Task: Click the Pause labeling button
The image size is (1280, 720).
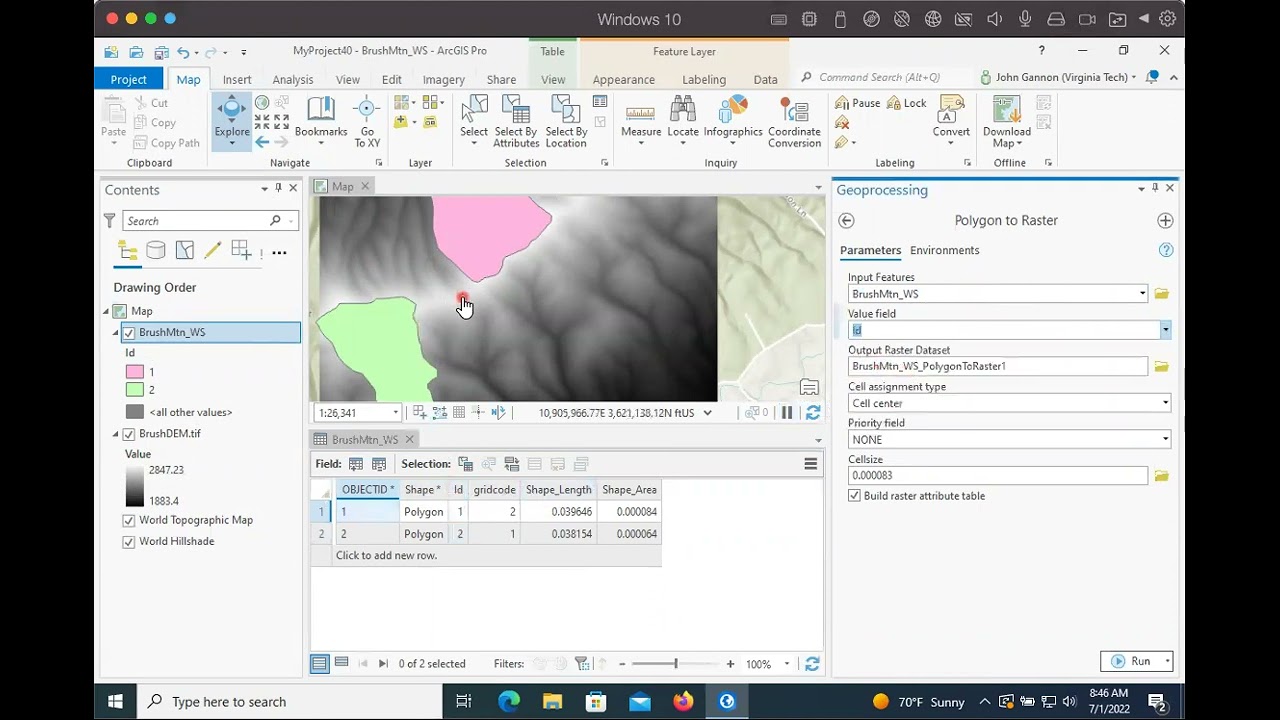Action: (x=858, y=103)
